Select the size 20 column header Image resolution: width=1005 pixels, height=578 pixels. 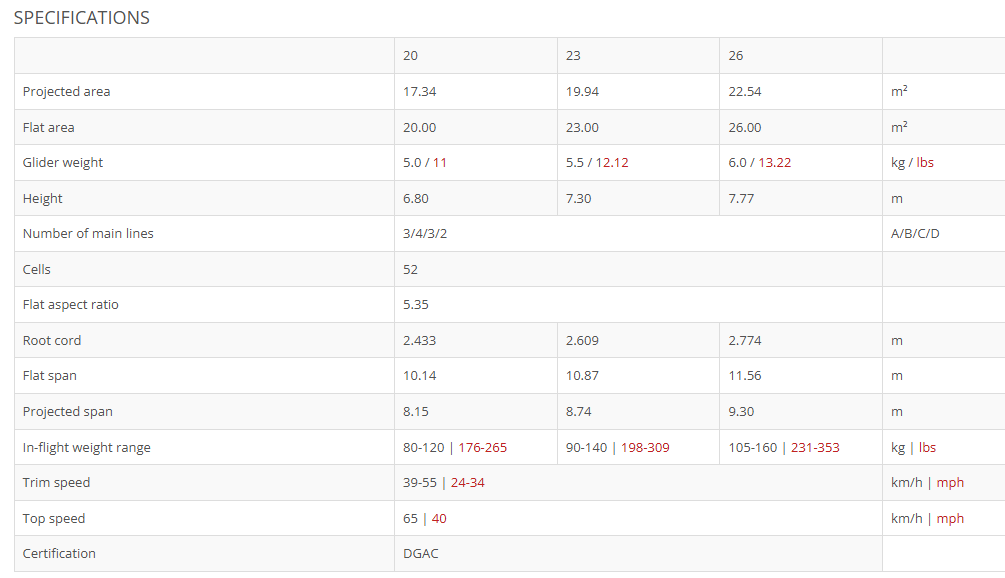point(410,56)
